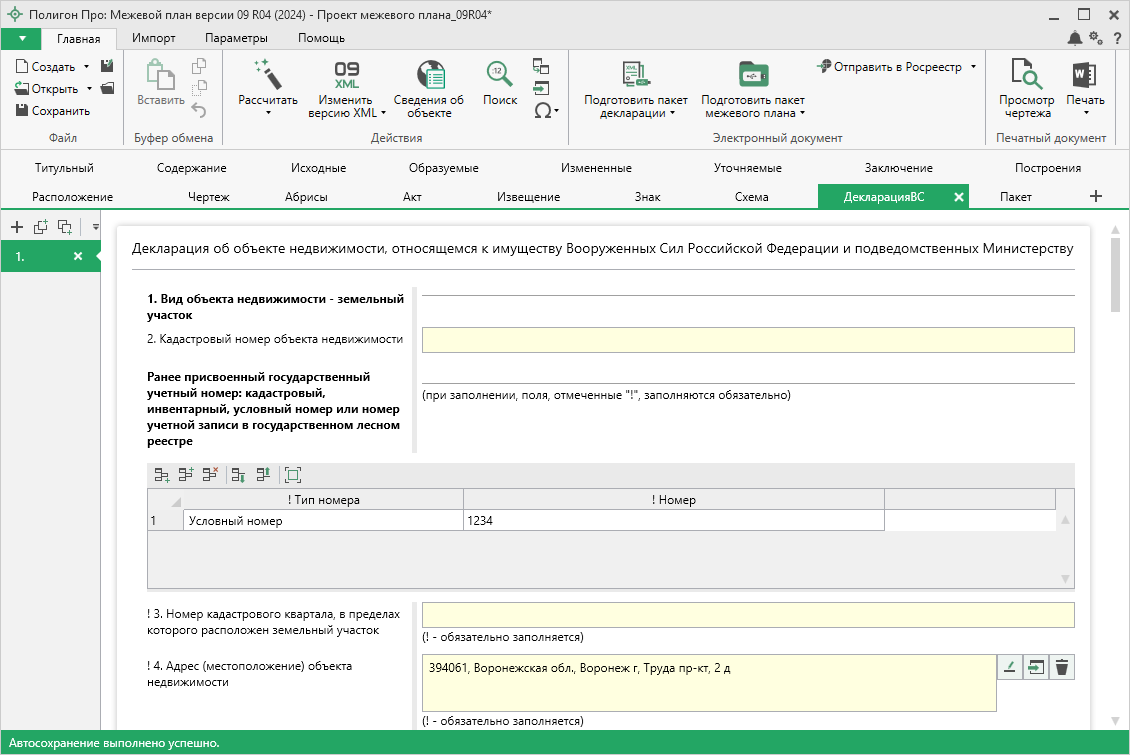This screenshot has width=1130, height=755.
Task: Click the Поиск magnifier icon
Action: tap(500, 74)
